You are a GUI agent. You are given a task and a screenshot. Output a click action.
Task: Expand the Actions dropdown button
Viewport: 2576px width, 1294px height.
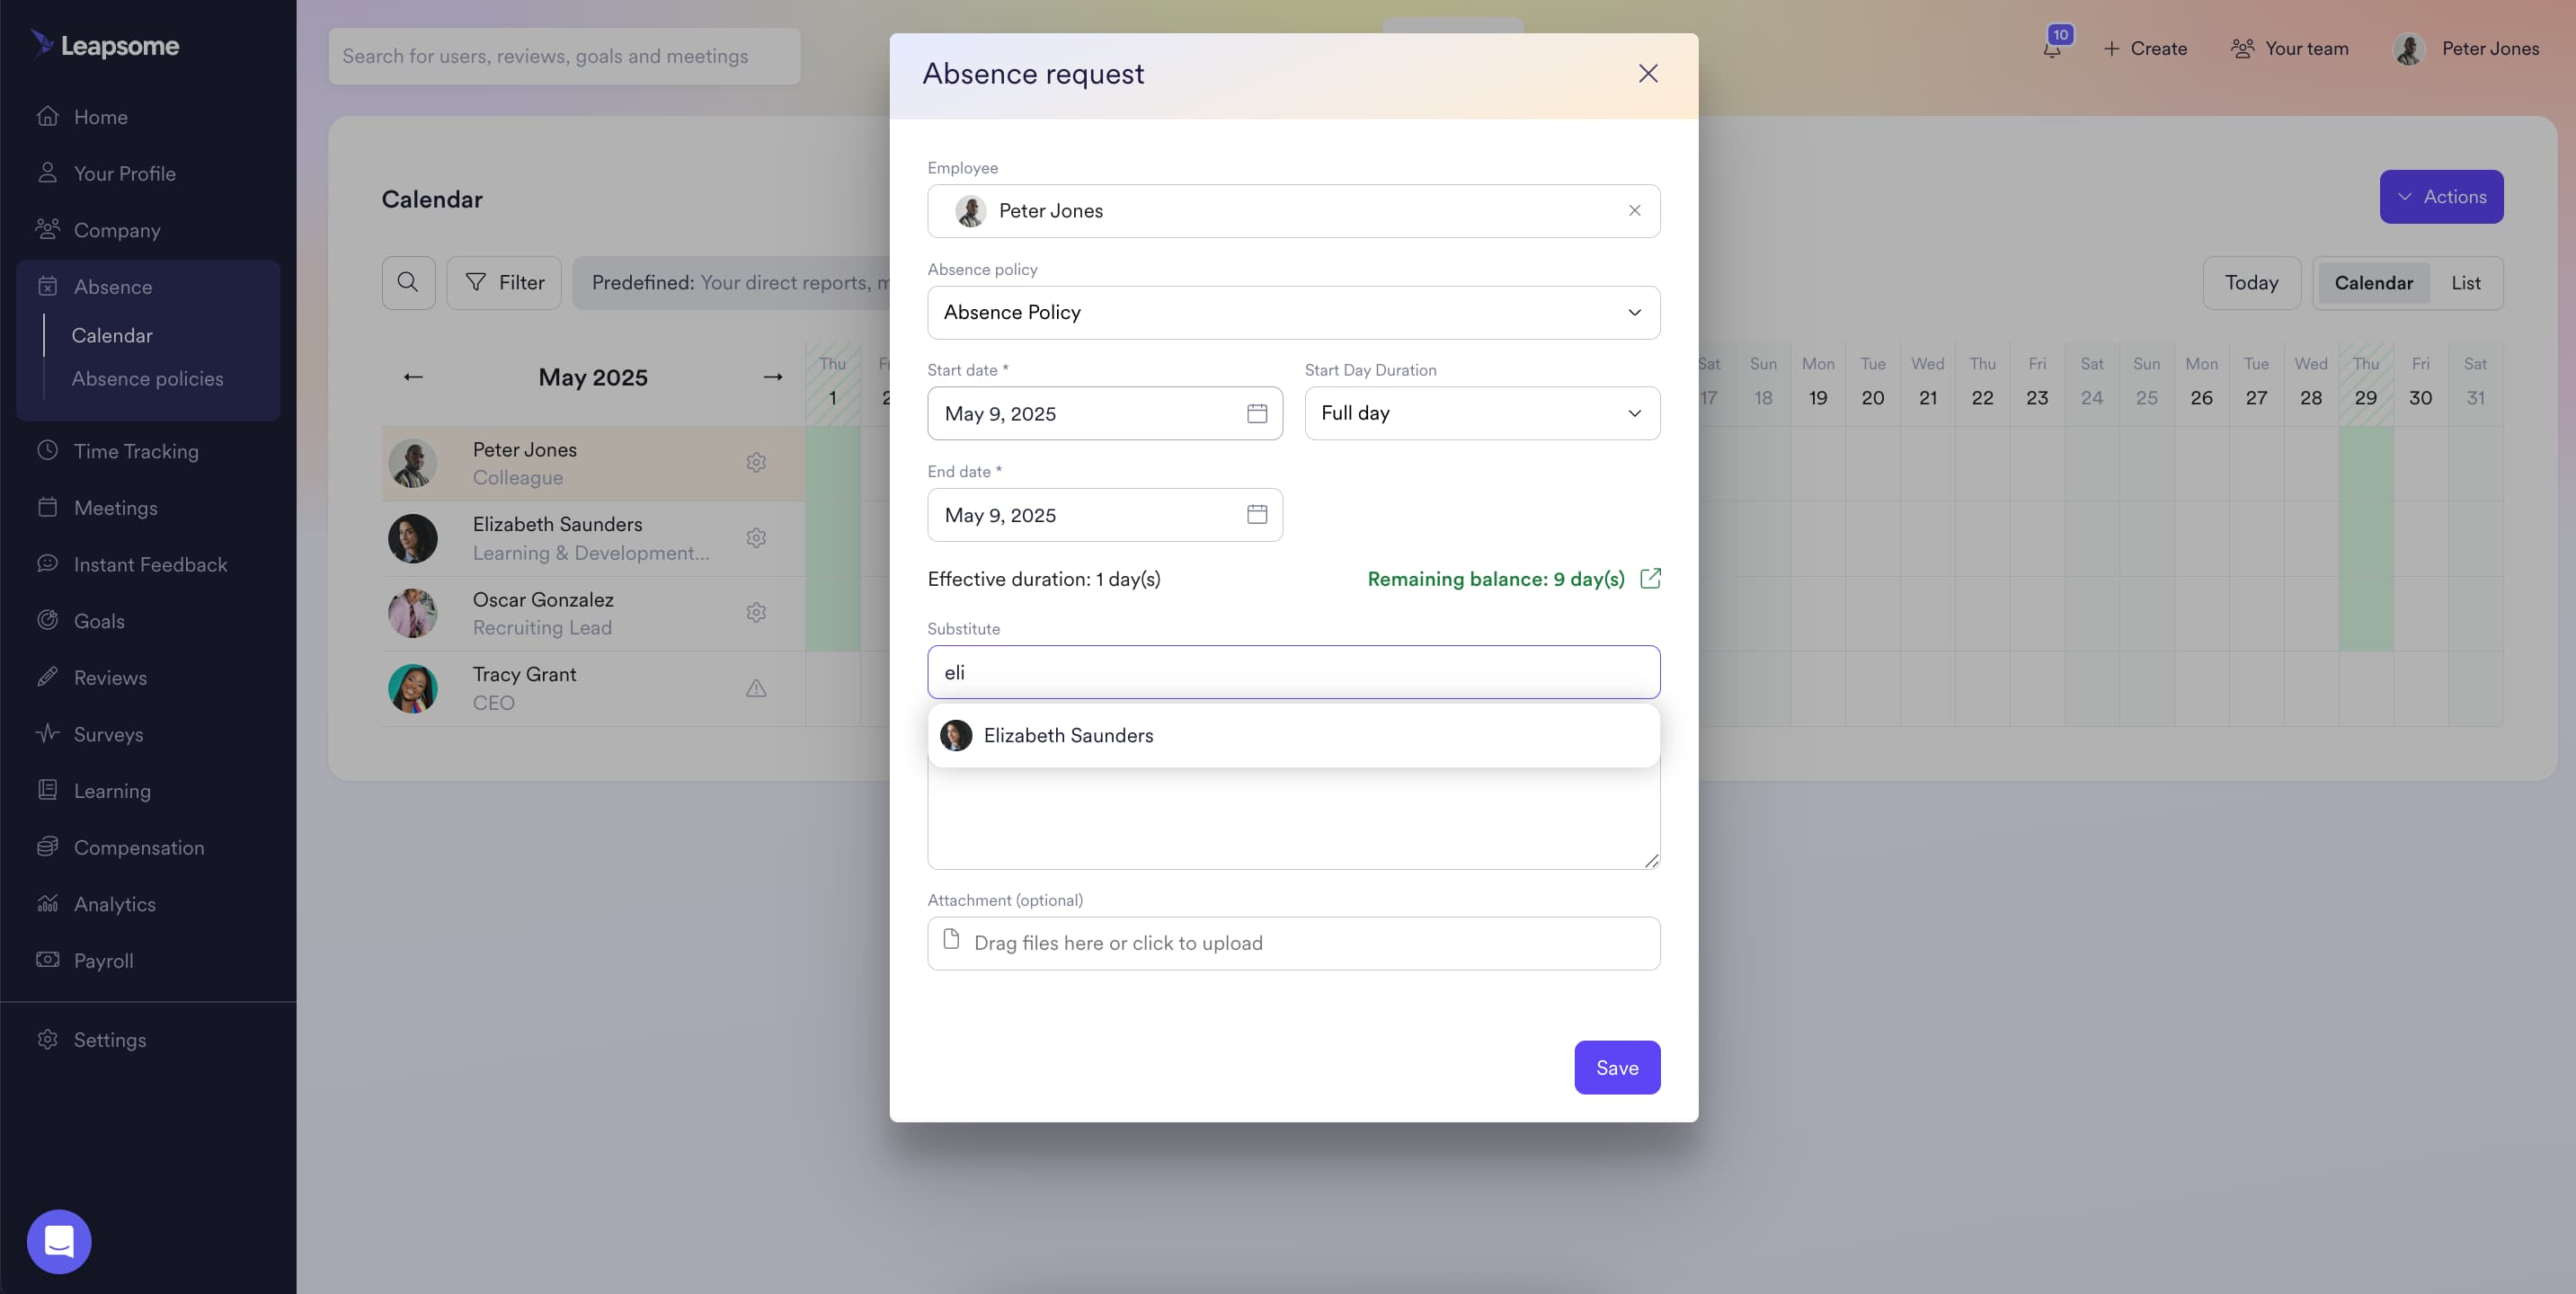point(2440,196)
